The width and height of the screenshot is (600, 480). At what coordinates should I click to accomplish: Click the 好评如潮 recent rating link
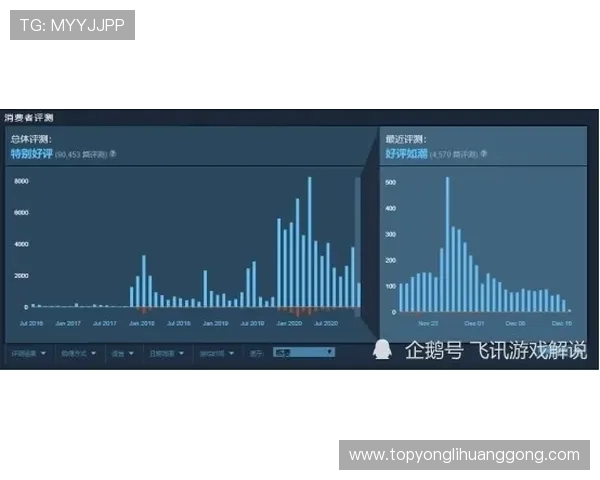(406, 154)
